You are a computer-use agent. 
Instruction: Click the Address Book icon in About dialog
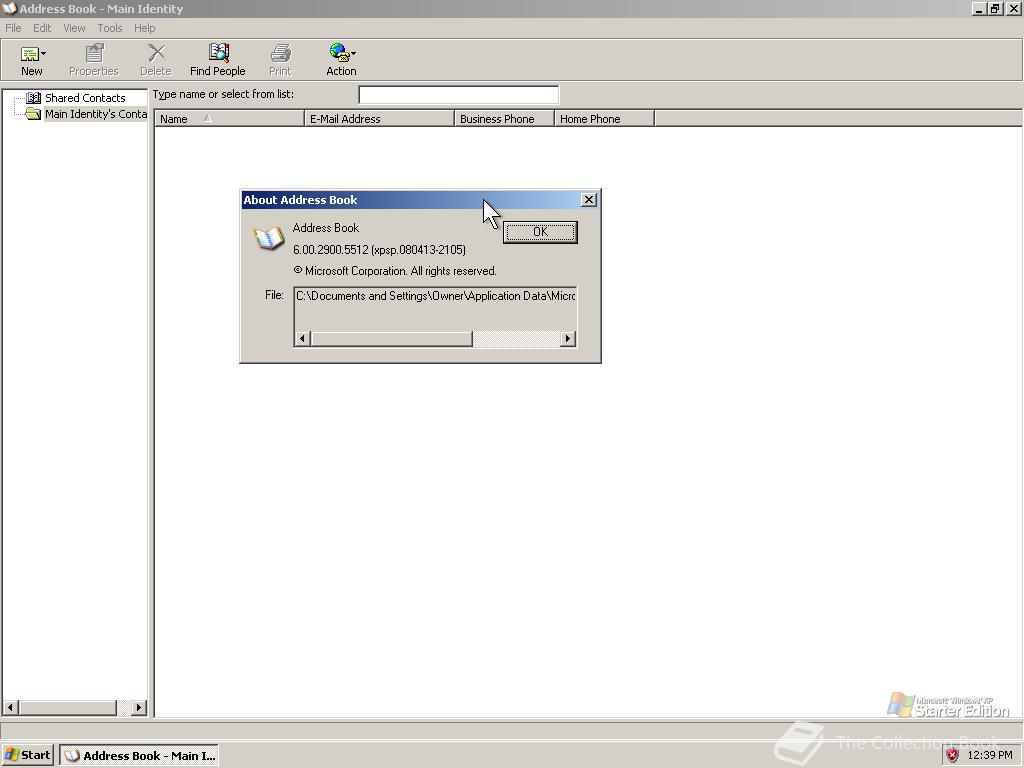pyautogui.click(x=268, y=238)
